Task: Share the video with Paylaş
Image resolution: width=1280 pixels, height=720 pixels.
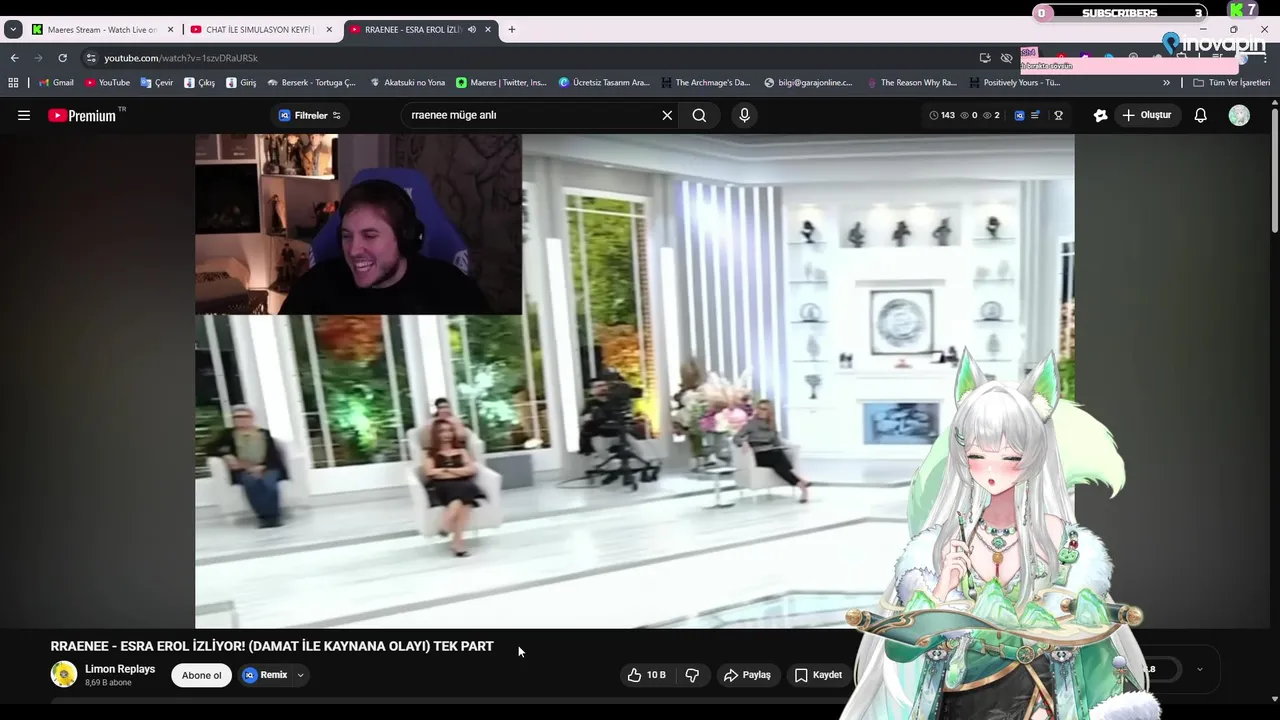Action: (x=747, y=675)
